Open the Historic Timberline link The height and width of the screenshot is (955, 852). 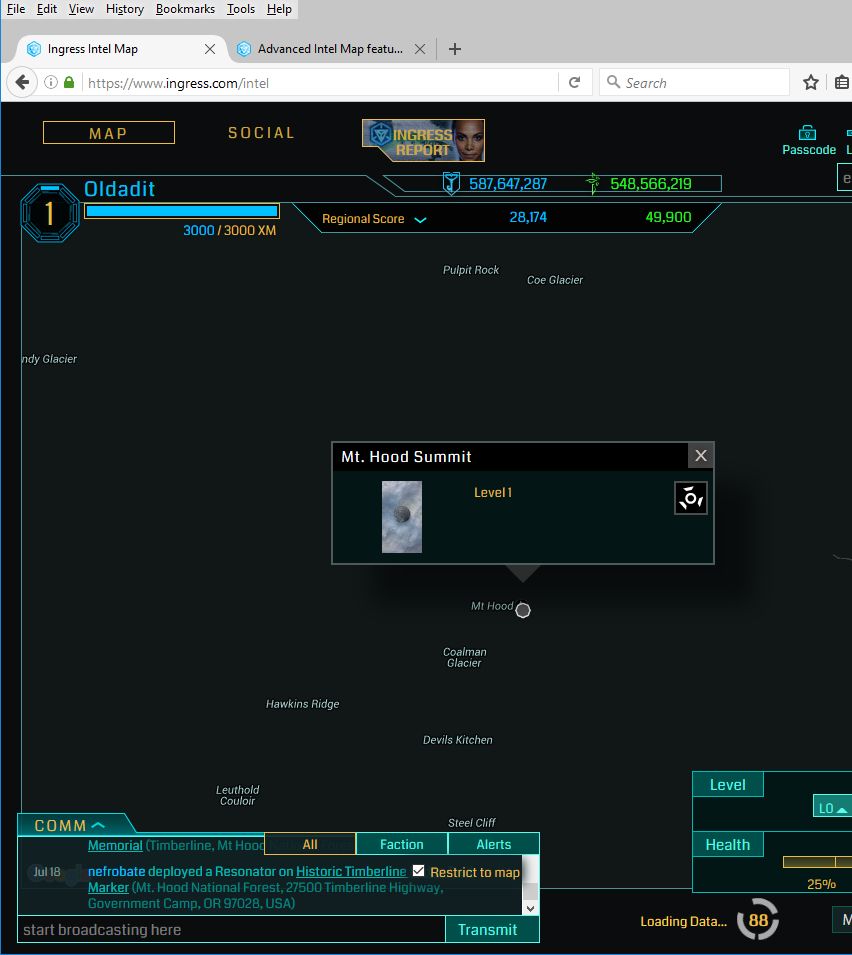point(351,872)
